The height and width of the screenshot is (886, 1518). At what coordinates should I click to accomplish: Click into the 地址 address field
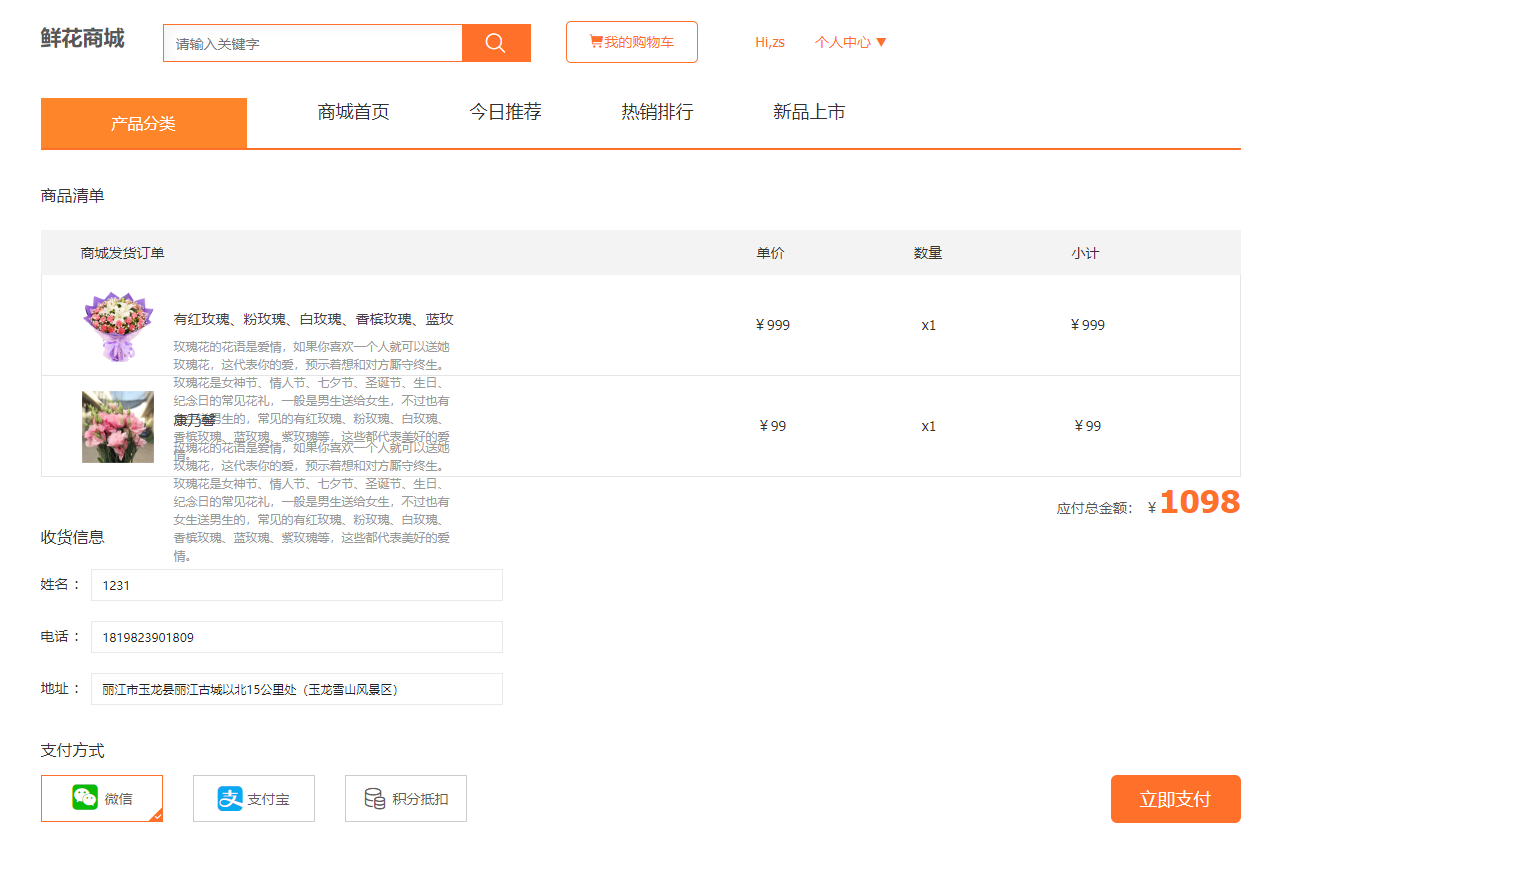pos(297,689)
